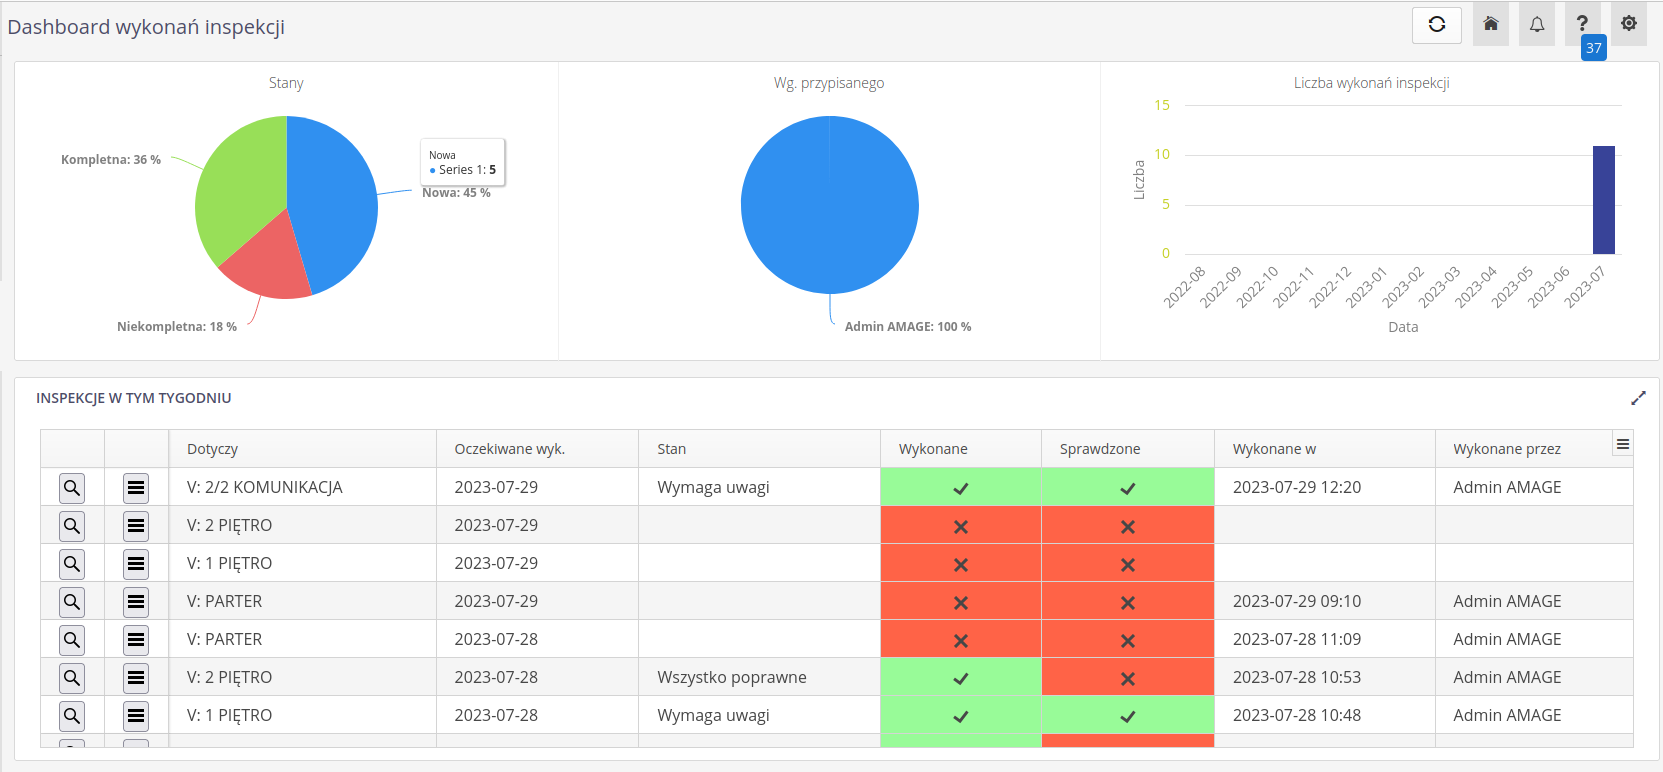This screenshot has height=772, width=1663.
Task: Open list menu for V: 2 PIĘTRO 2023-07-29
Action: (136, 526)
